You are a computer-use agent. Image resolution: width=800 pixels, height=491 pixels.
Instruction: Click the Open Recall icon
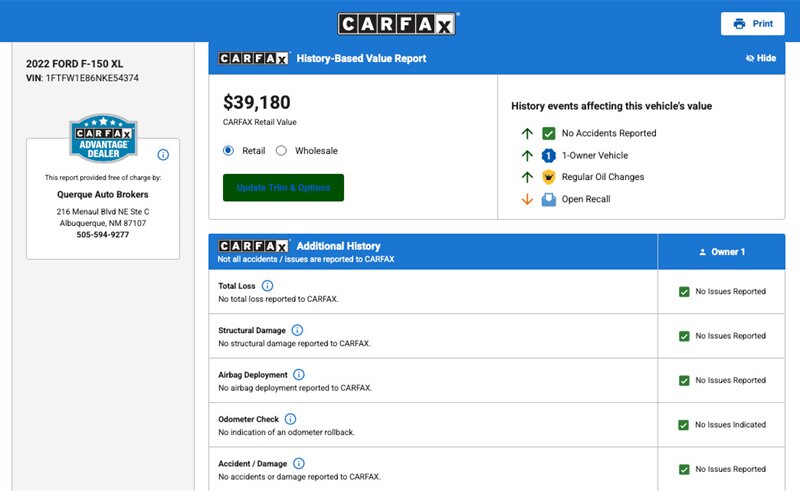point(548,199)
